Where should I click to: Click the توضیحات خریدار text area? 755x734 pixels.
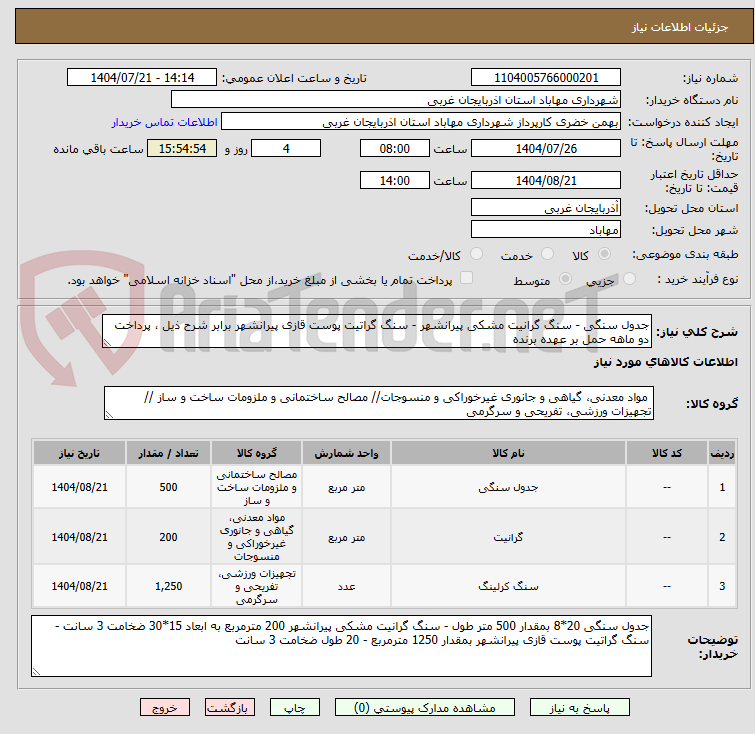point(341,646)
